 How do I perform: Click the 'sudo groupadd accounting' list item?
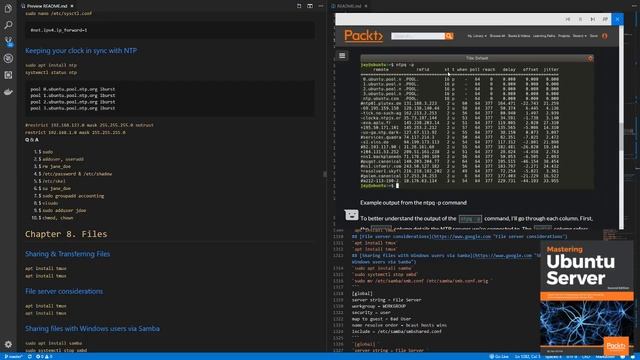click(73, 196)
